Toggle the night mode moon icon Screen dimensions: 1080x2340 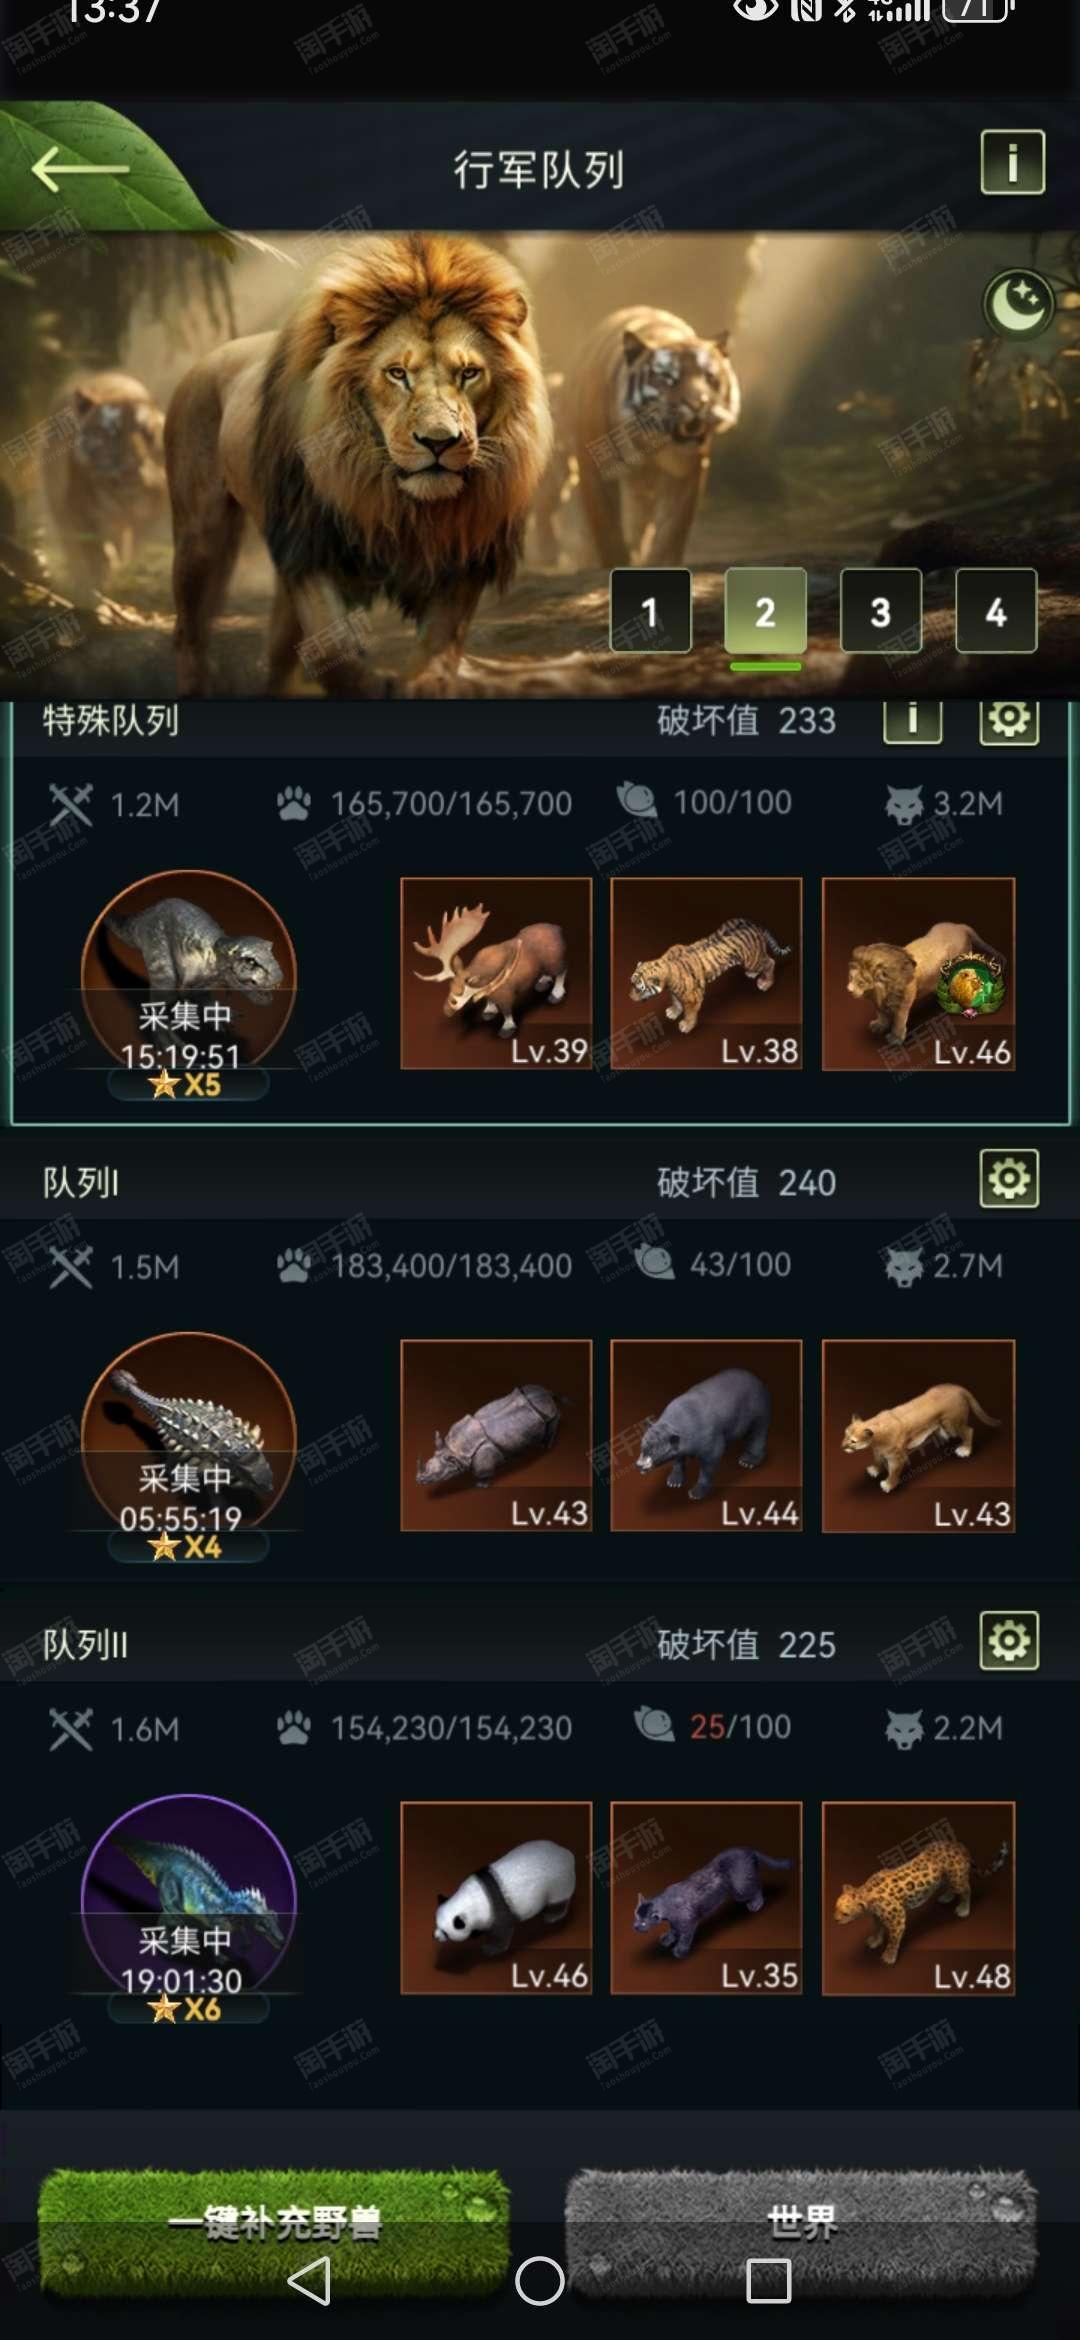pyautogui.click(x=1019, y=304)
